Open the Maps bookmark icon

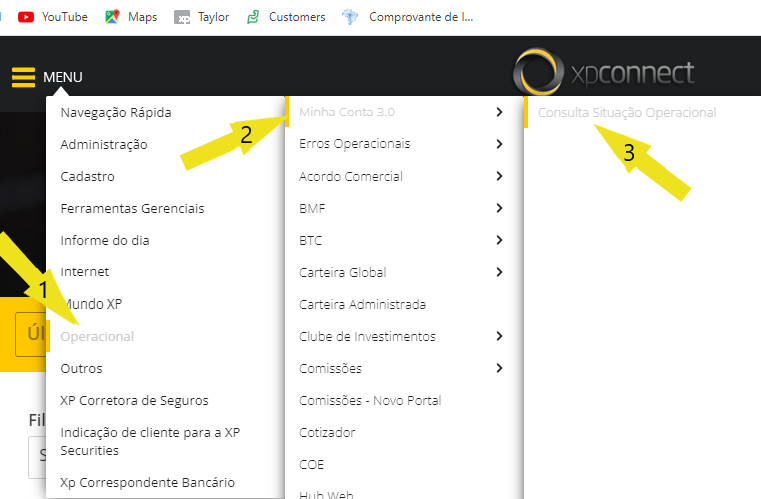pos(112,17)
